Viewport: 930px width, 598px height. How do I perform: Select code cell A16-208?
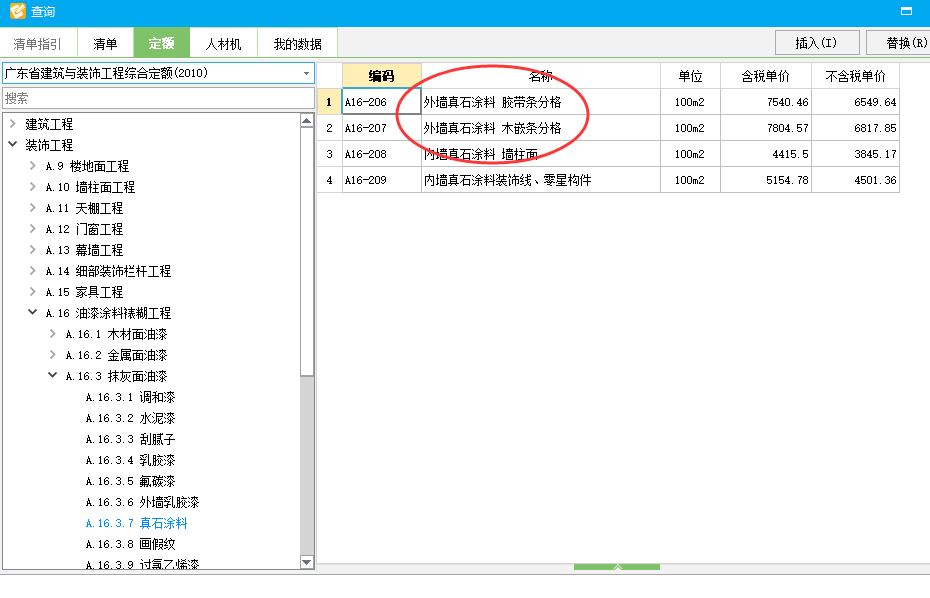point(381,154)
